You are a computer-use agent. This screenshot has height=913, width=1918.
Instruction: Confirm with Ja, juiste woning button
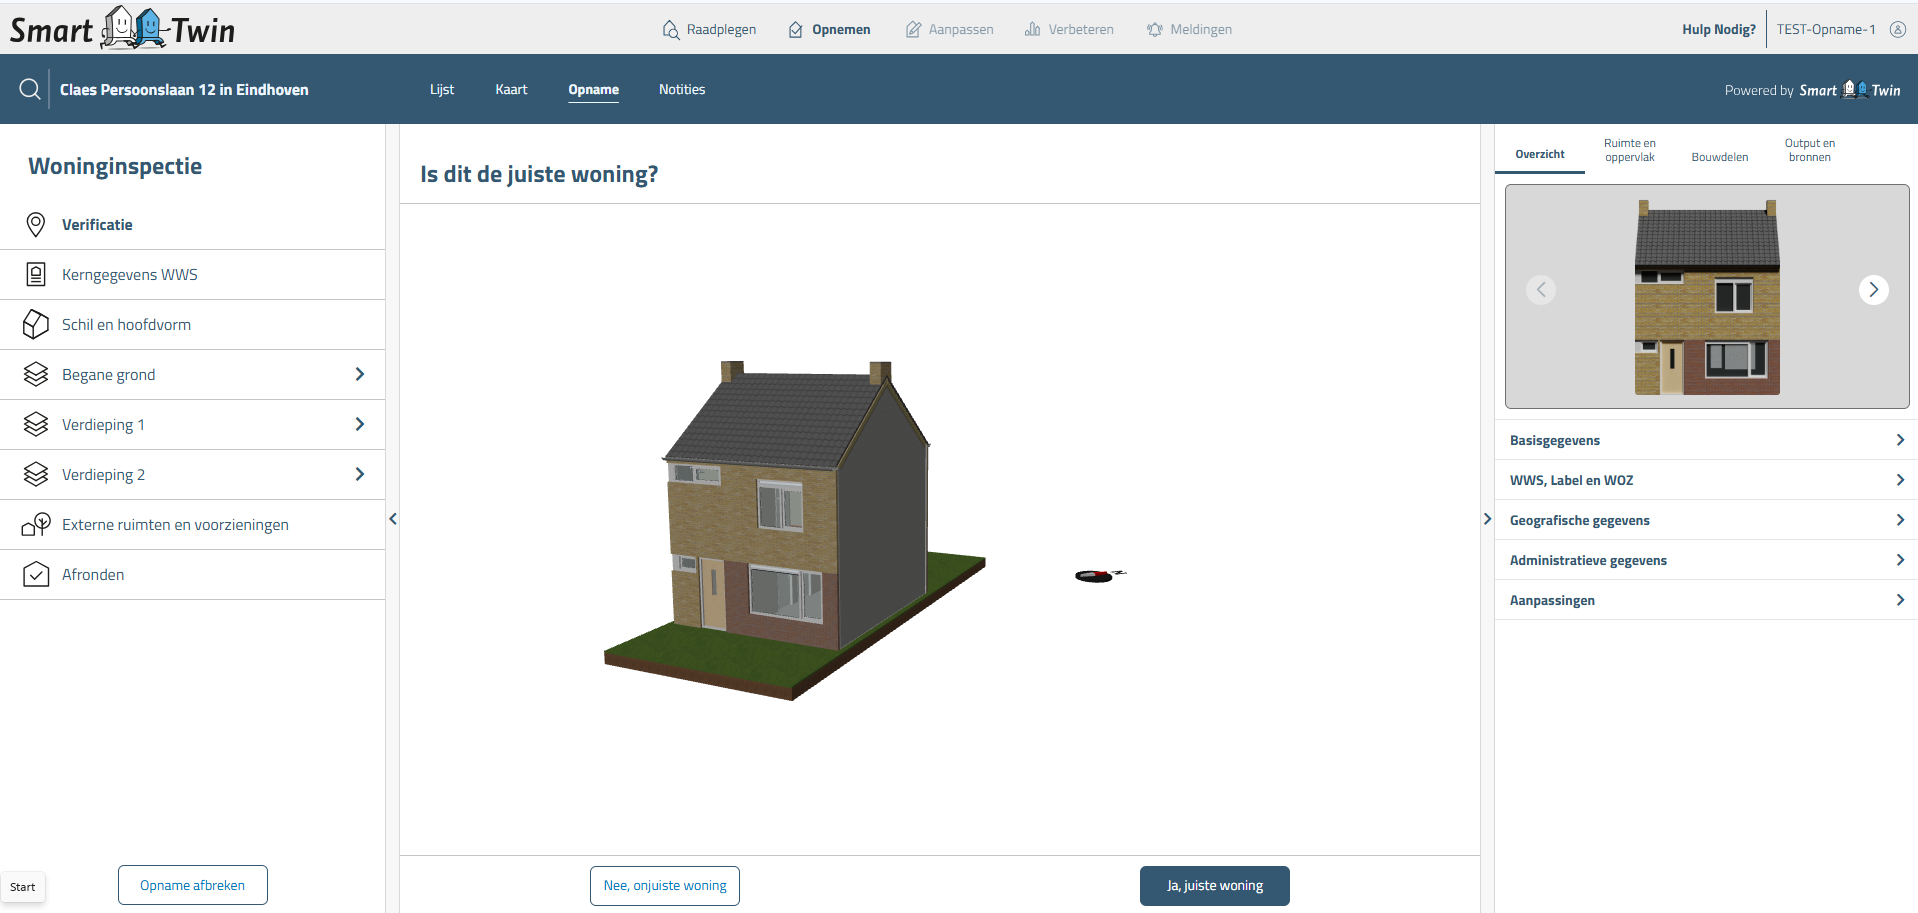(1214, 886)
